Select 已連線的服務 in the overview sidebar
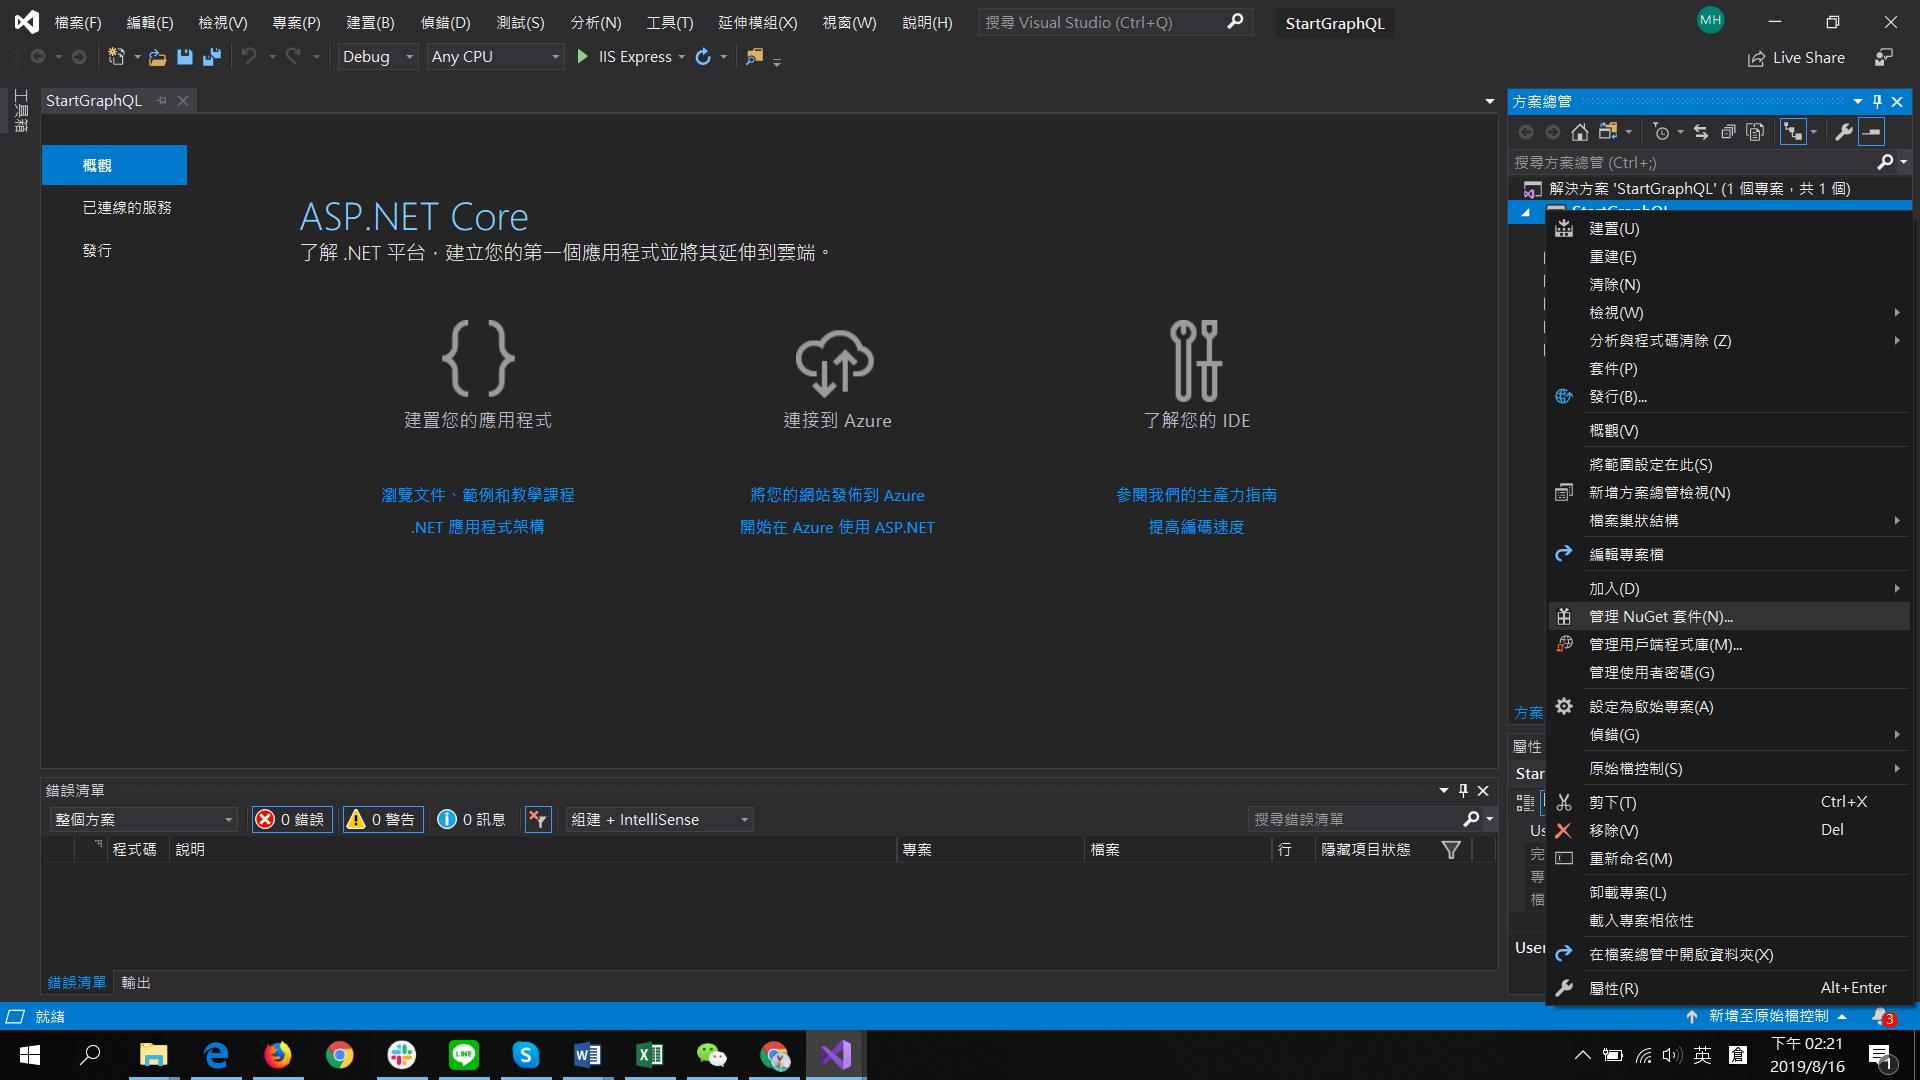The height and width of the screenshot is (1080, 1920). 127,208
